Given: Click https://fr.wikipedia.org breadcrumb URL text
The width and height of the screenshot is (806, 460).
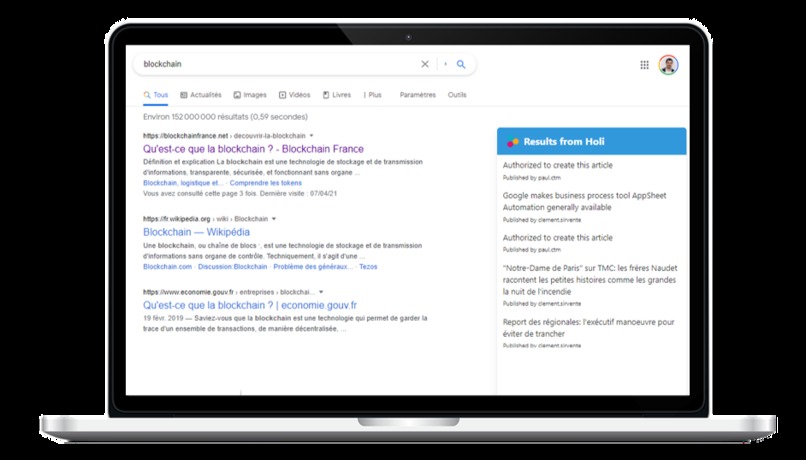Looking at the screenshot, I should [177, 219].
